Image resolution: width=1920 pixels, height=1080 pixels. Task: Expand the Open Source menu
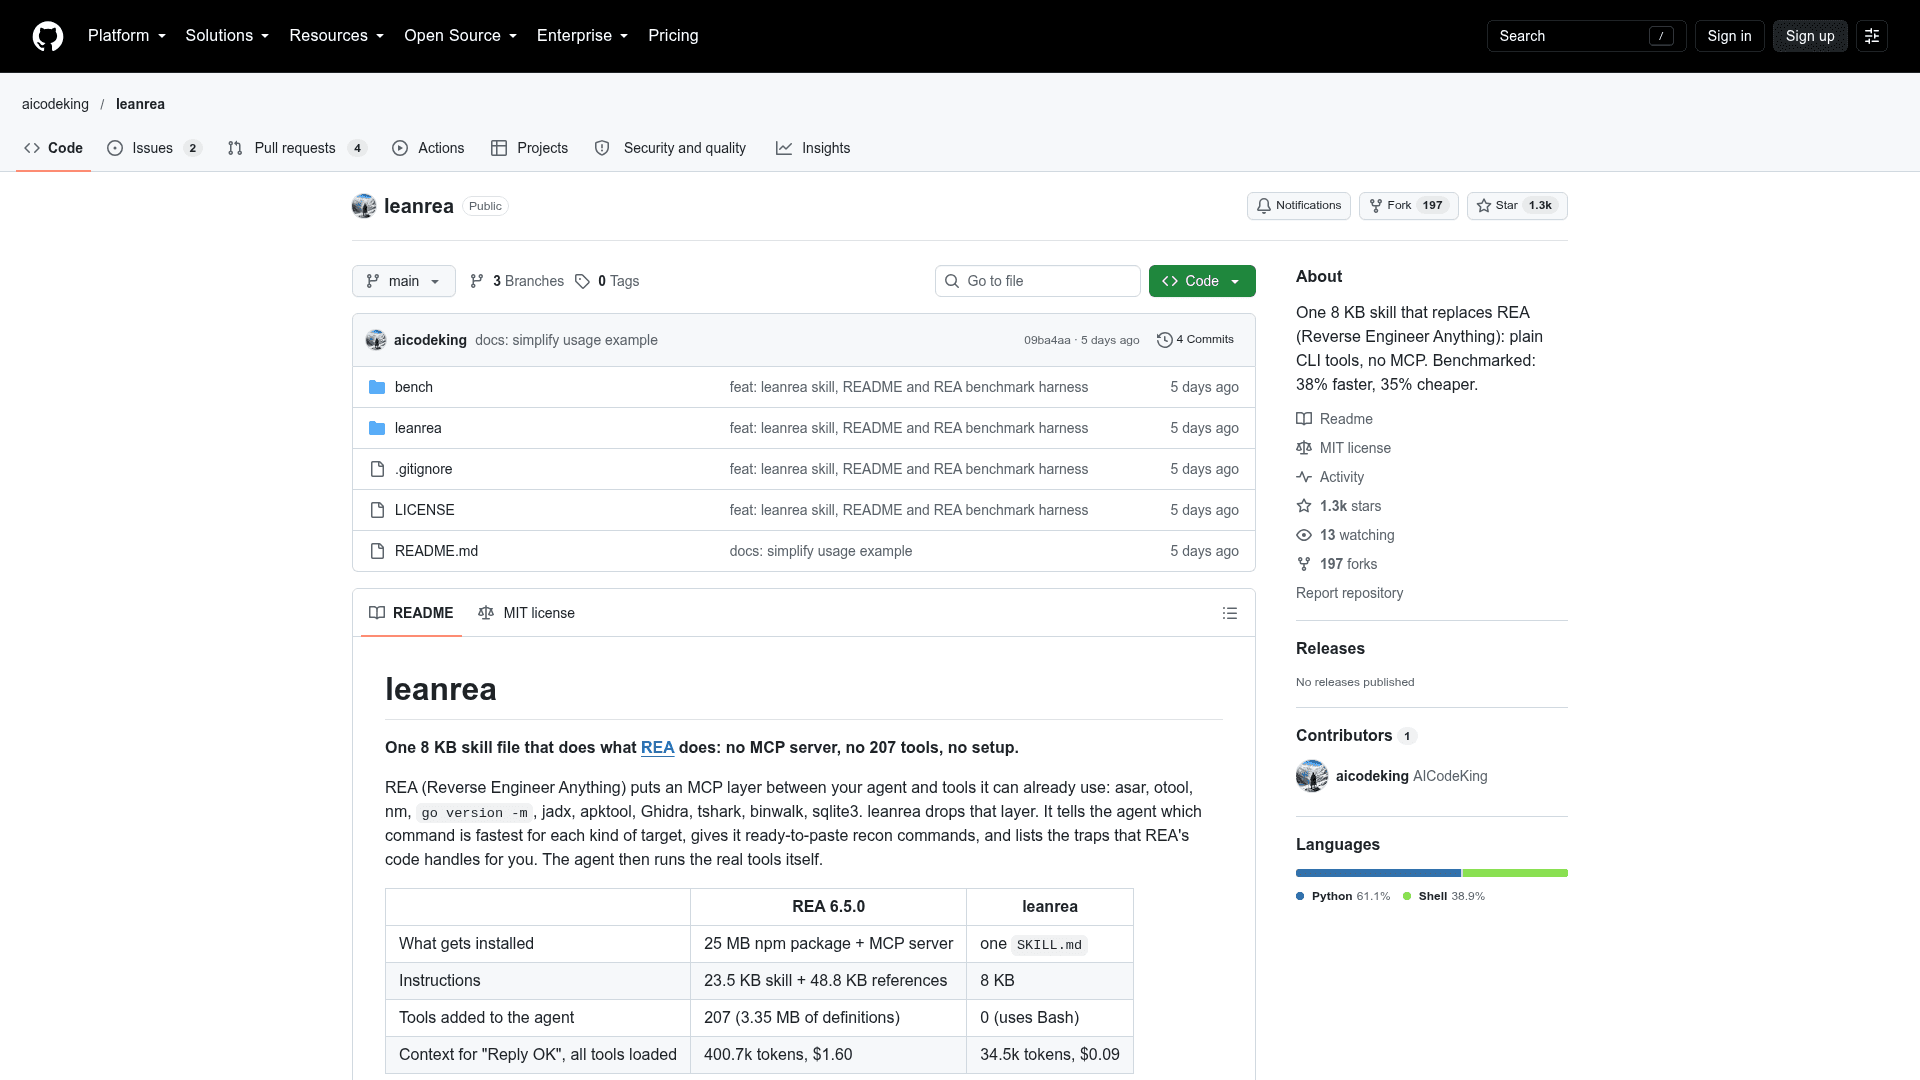(460, 36)
